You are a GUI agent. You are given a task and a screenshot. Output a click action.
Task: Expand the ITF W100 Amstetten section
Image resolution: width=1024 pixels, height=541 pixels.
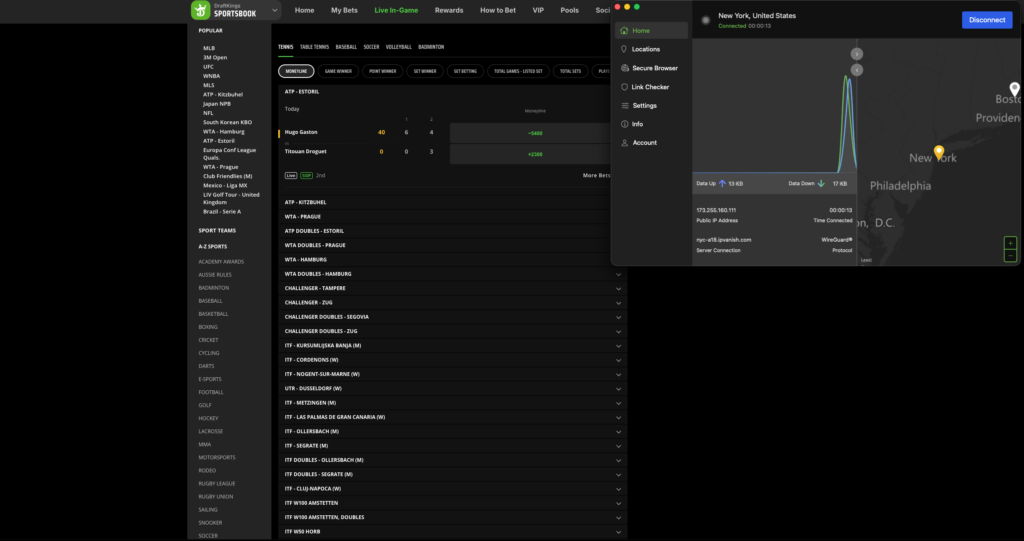pos(453,502)
